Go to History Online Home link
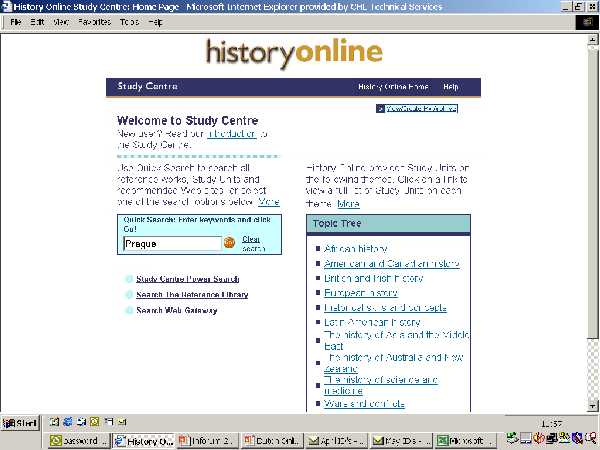 point(393,87)
